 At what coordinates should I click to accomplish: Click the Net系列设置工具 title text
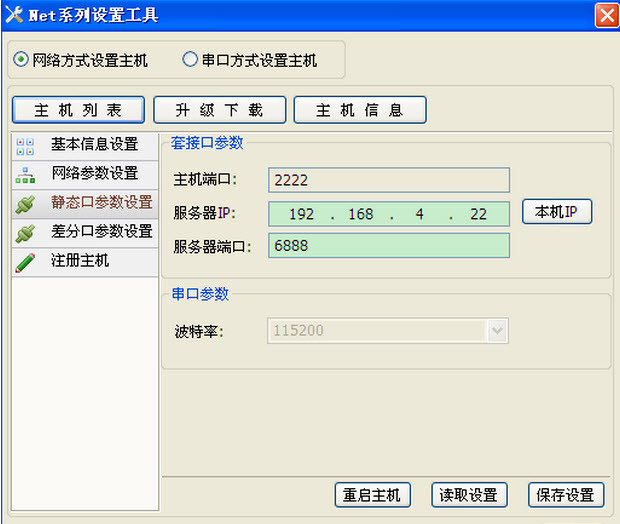click(93, 15)
